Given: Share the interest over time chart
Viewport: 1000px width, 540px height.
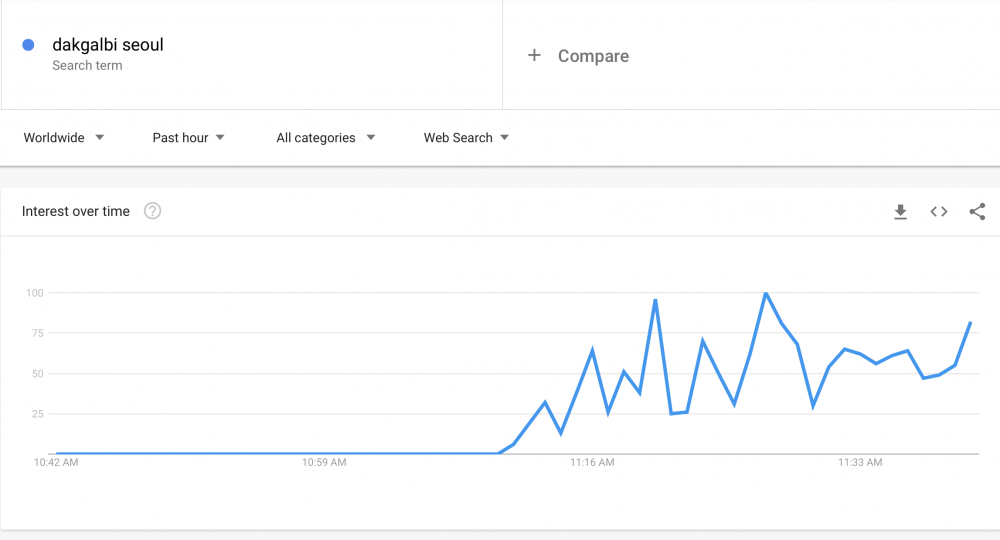Looking at the screenshot, I should point(977,212).
